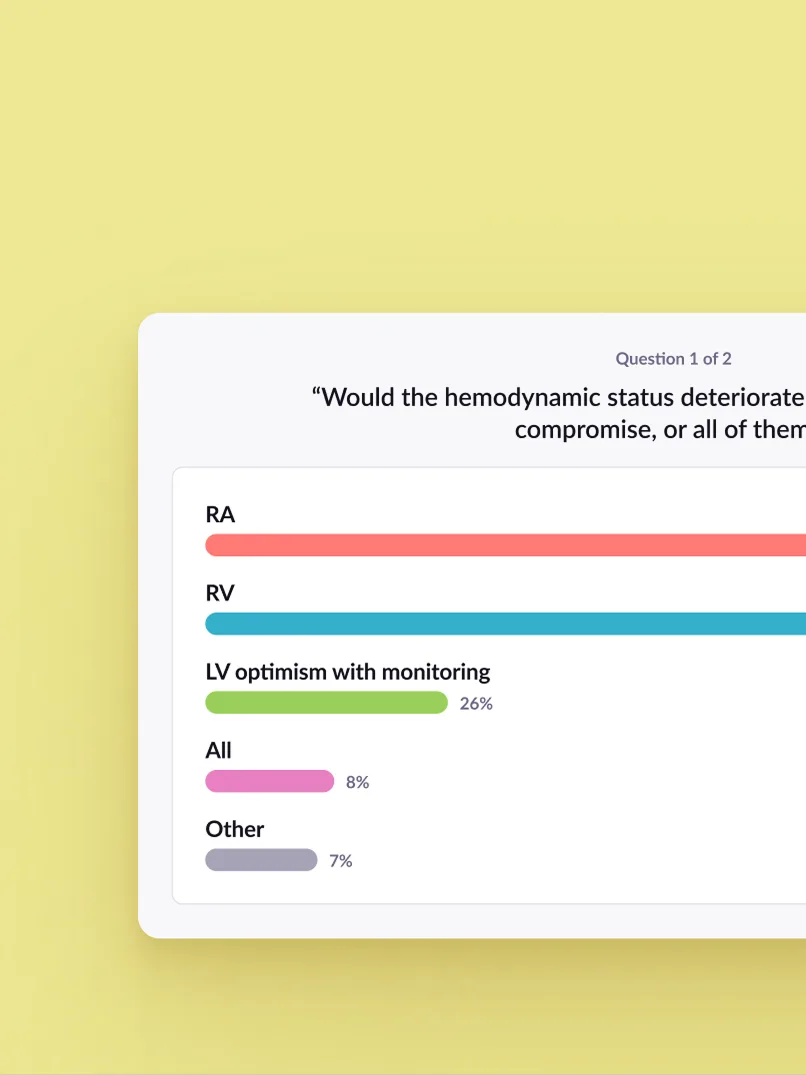The height and width of the screenshot is (1075, 806).
Task: Click the 7% percentage value
Action: coord(341,861)
